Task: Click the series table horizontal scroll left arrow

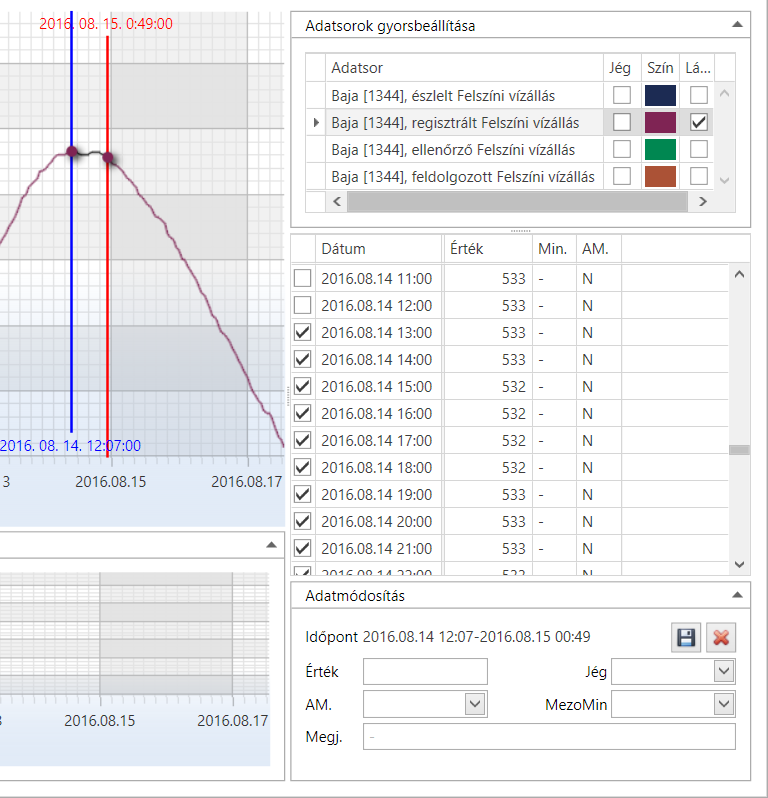Action: [337, 202]
